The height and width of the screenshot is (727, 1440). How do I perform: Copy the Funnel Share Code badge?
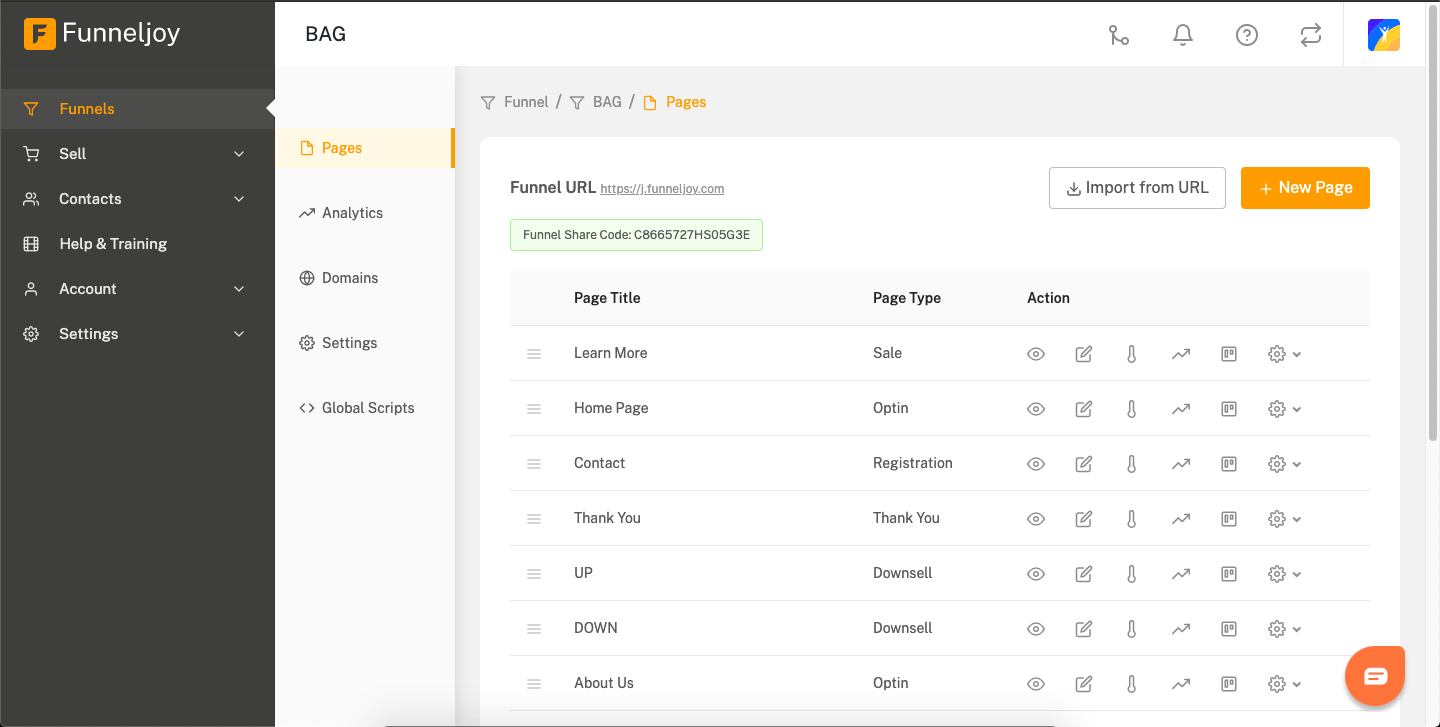(636, 235)
